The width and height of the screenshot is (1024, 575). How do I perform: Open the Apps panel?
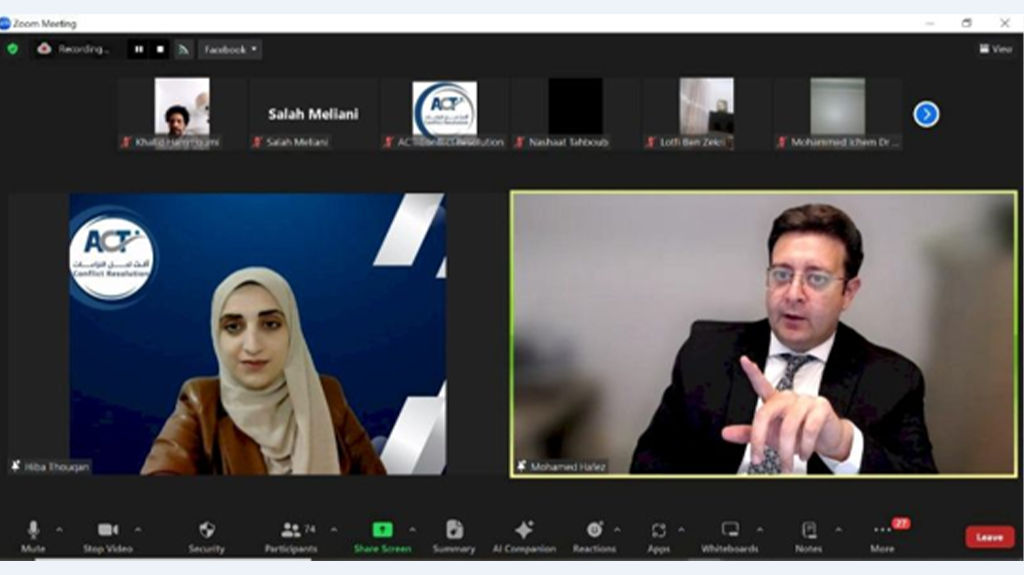coord(658,535)
